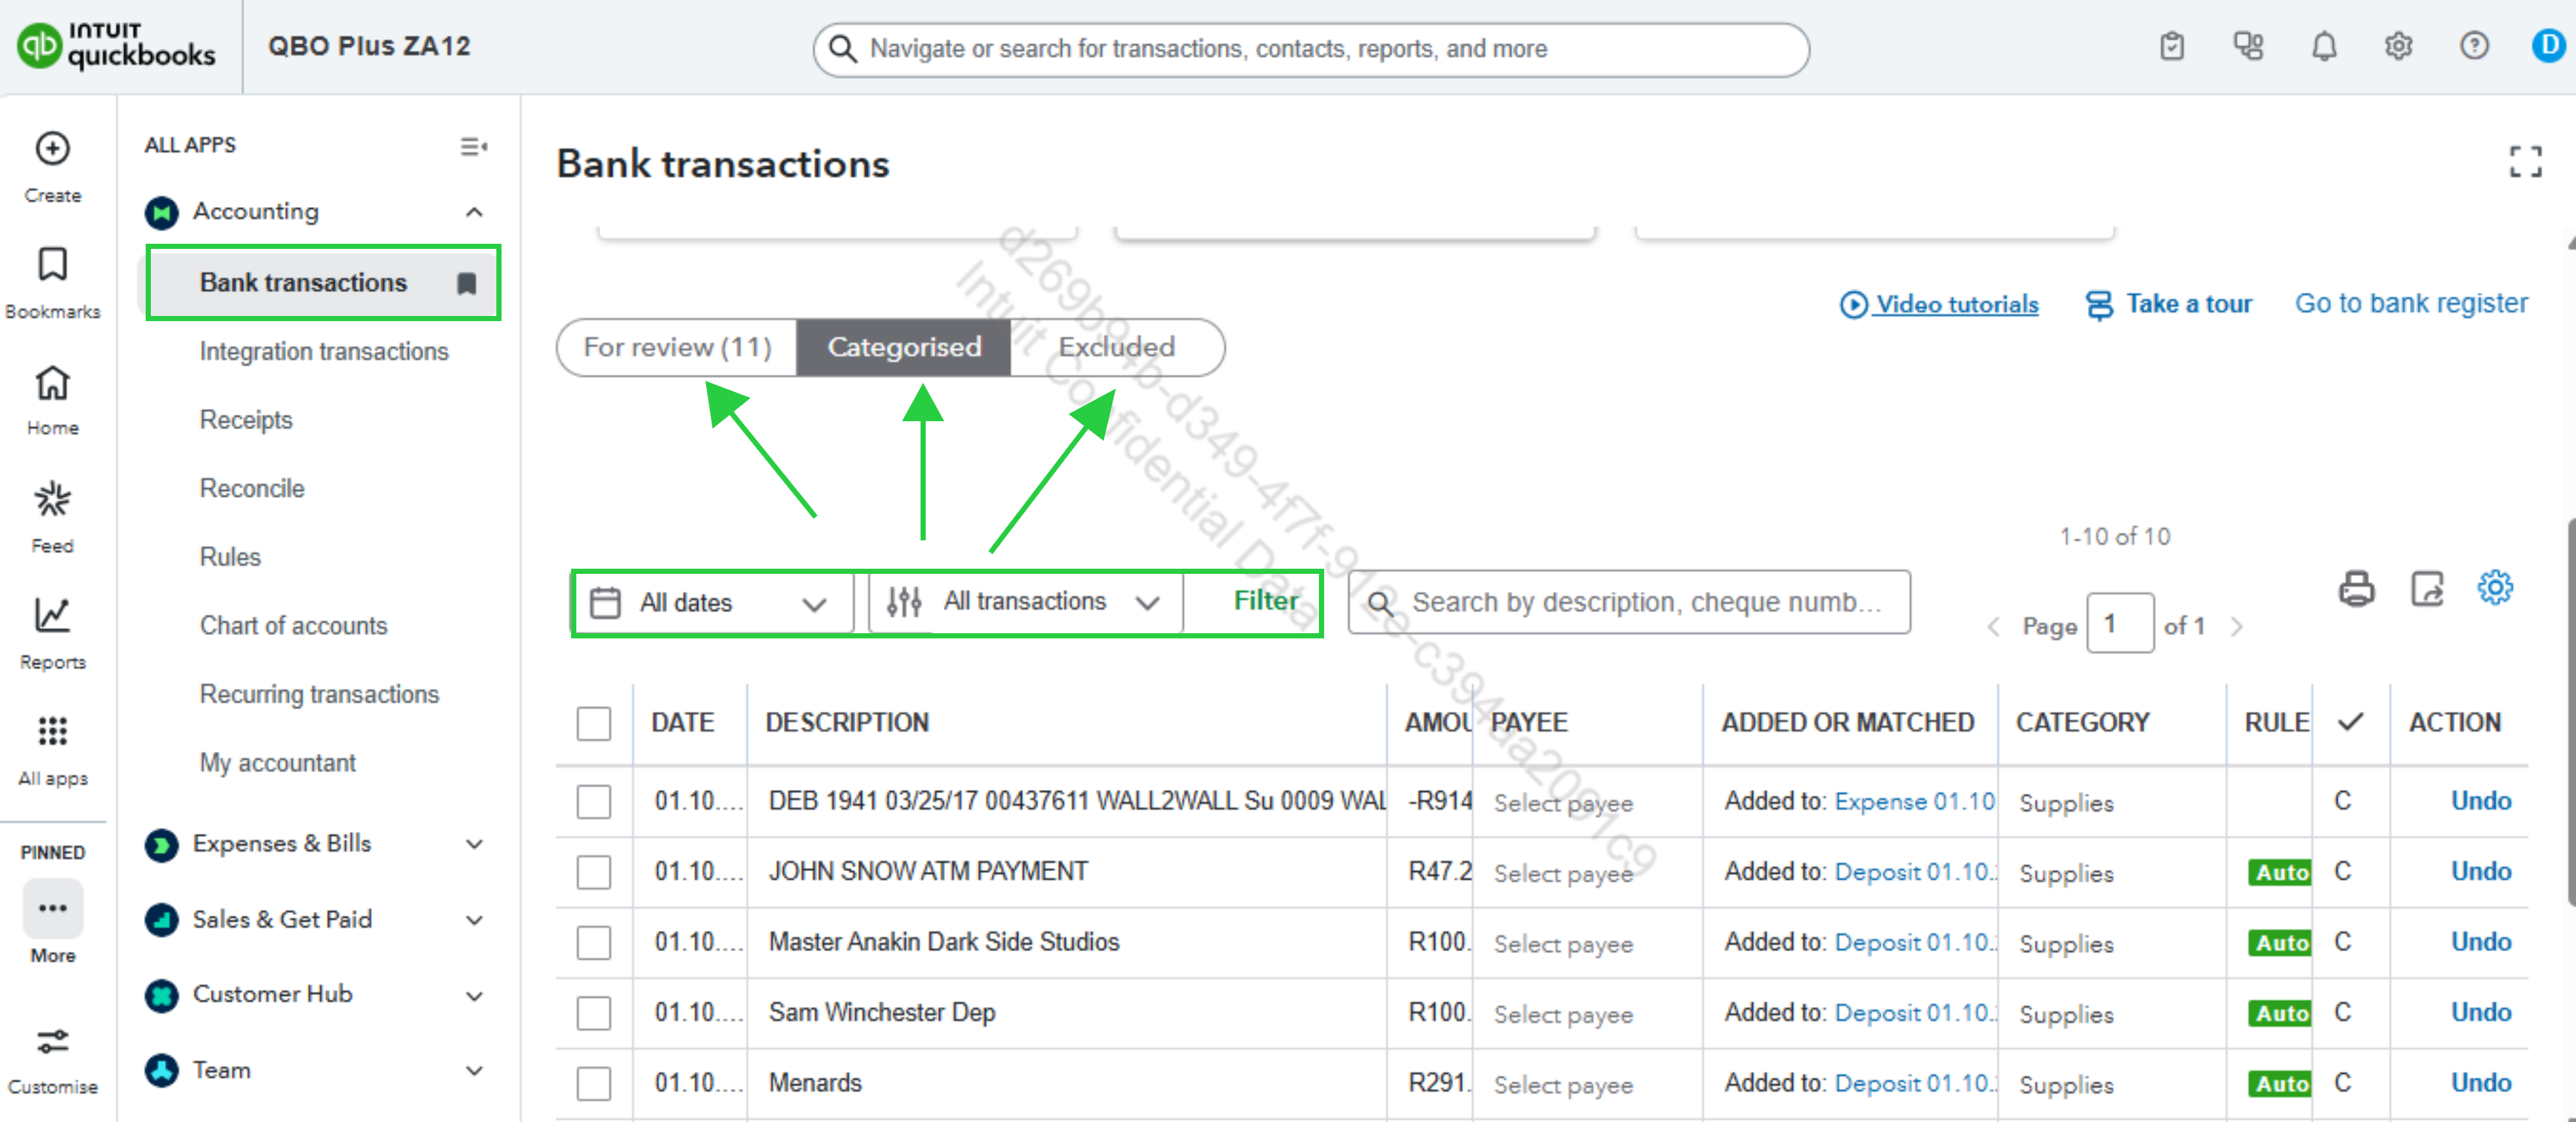Switch to the For review (11) tab
The image size is (2576, 1122).
tap(677, 347)
